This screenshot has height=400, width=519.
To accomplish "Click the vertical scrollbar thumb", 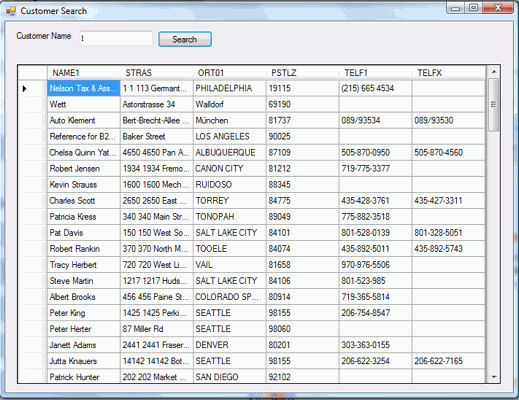I will coord(494,105).
